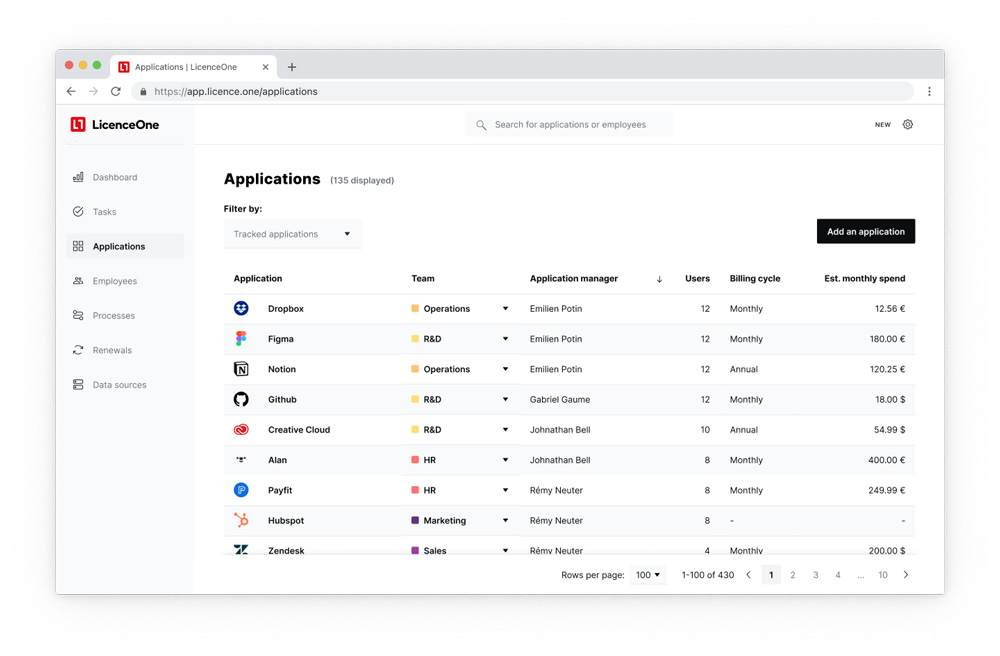Go to next page arrow

pyautogui.click(x=906, y=575)
